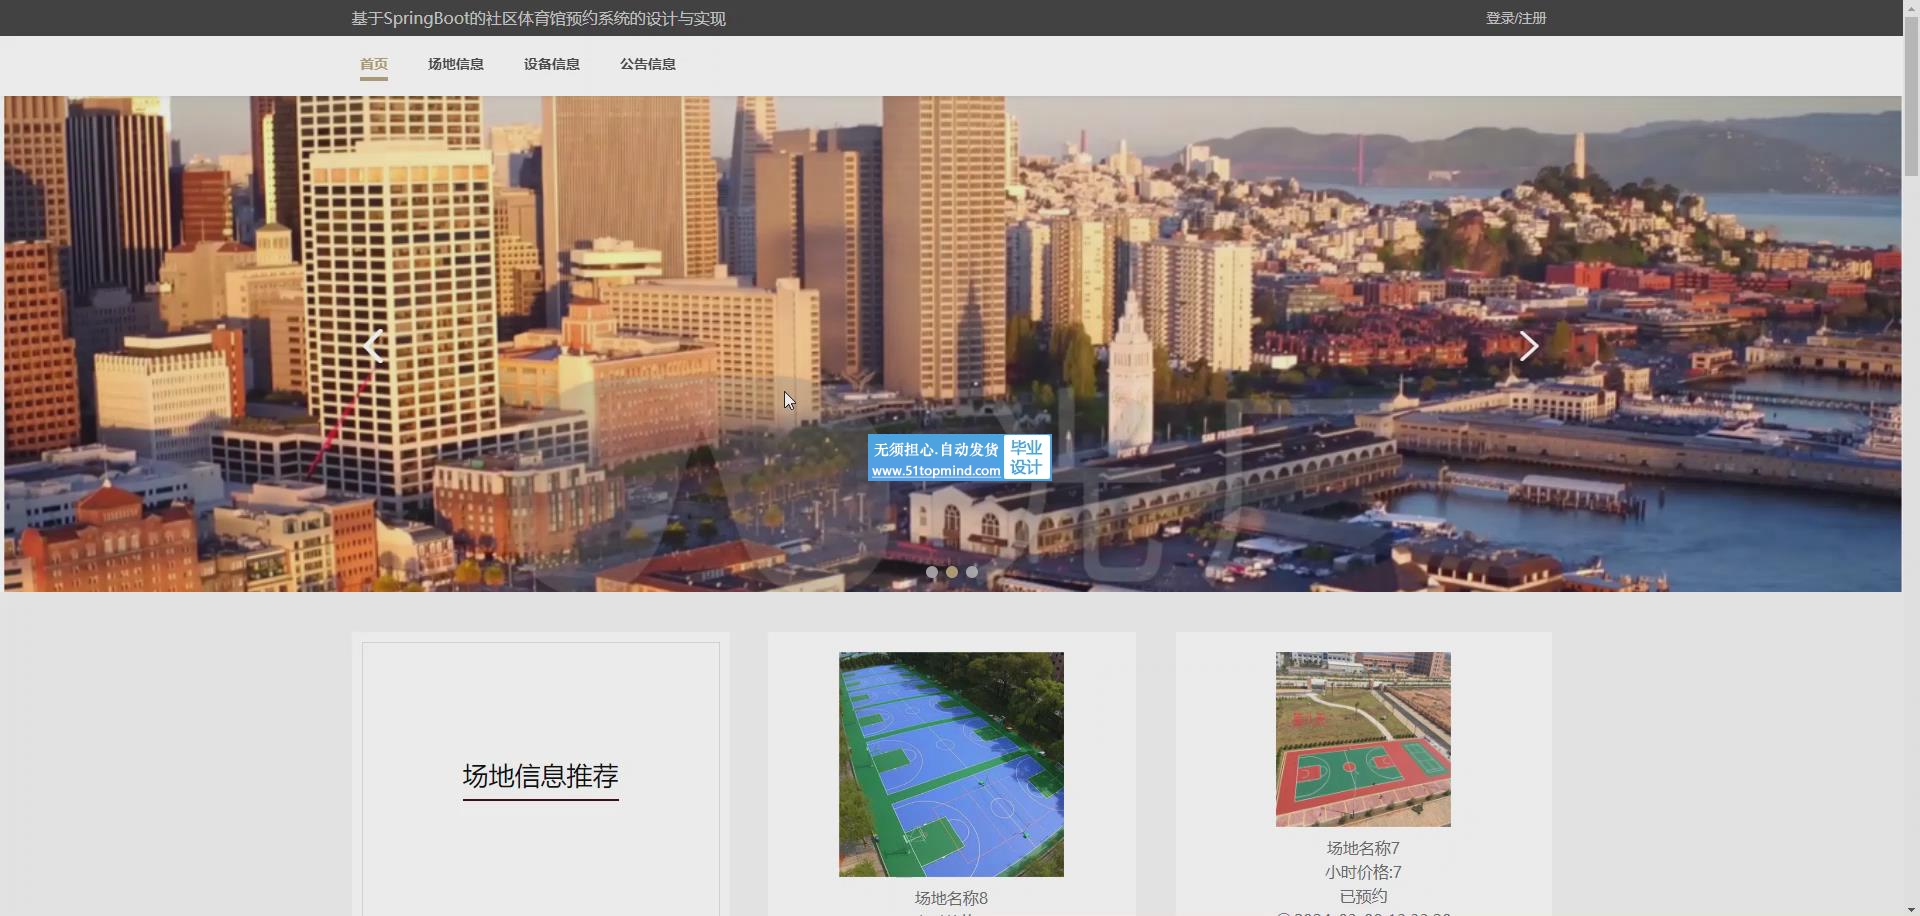This screenshot has height=916, width=1920.
Task: Click the 小时价格:7 text
Action: pos(1363,872)
